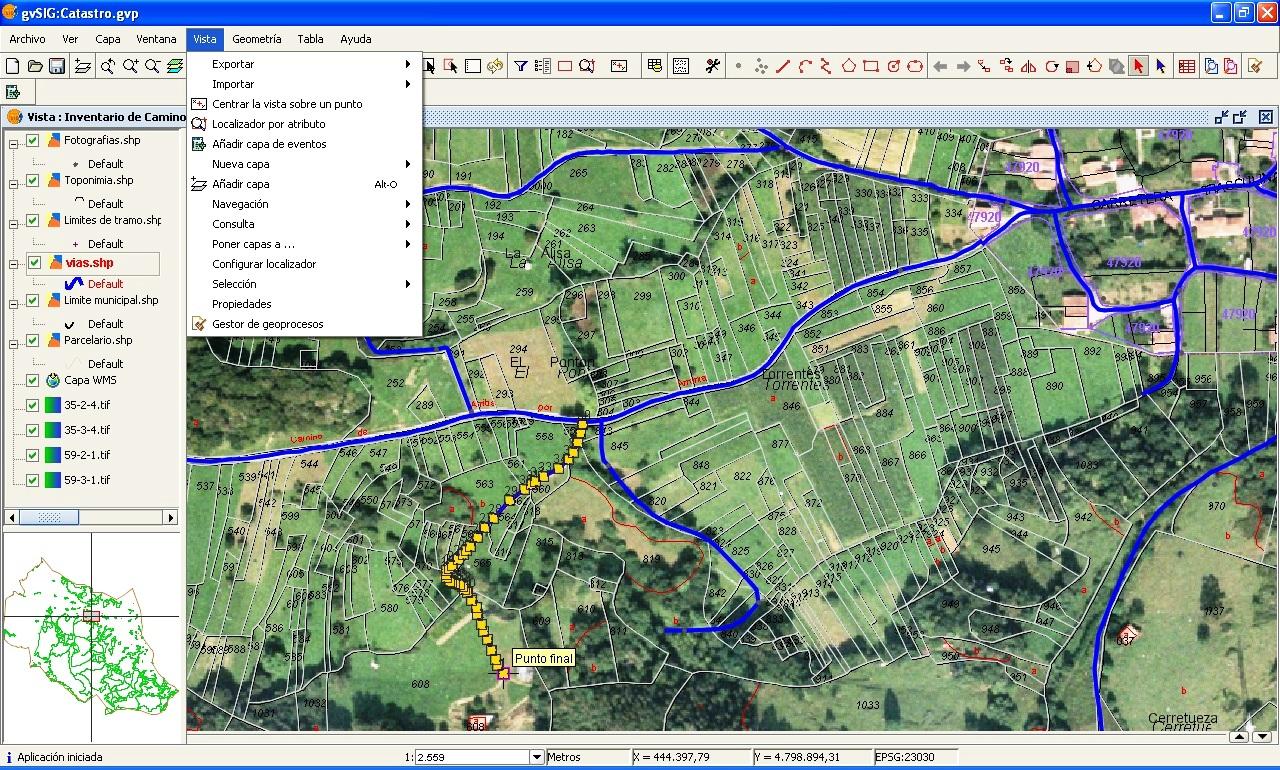Switch to the Tabla menu
This screenshot has height=770, width=1280.
point(310,39)
